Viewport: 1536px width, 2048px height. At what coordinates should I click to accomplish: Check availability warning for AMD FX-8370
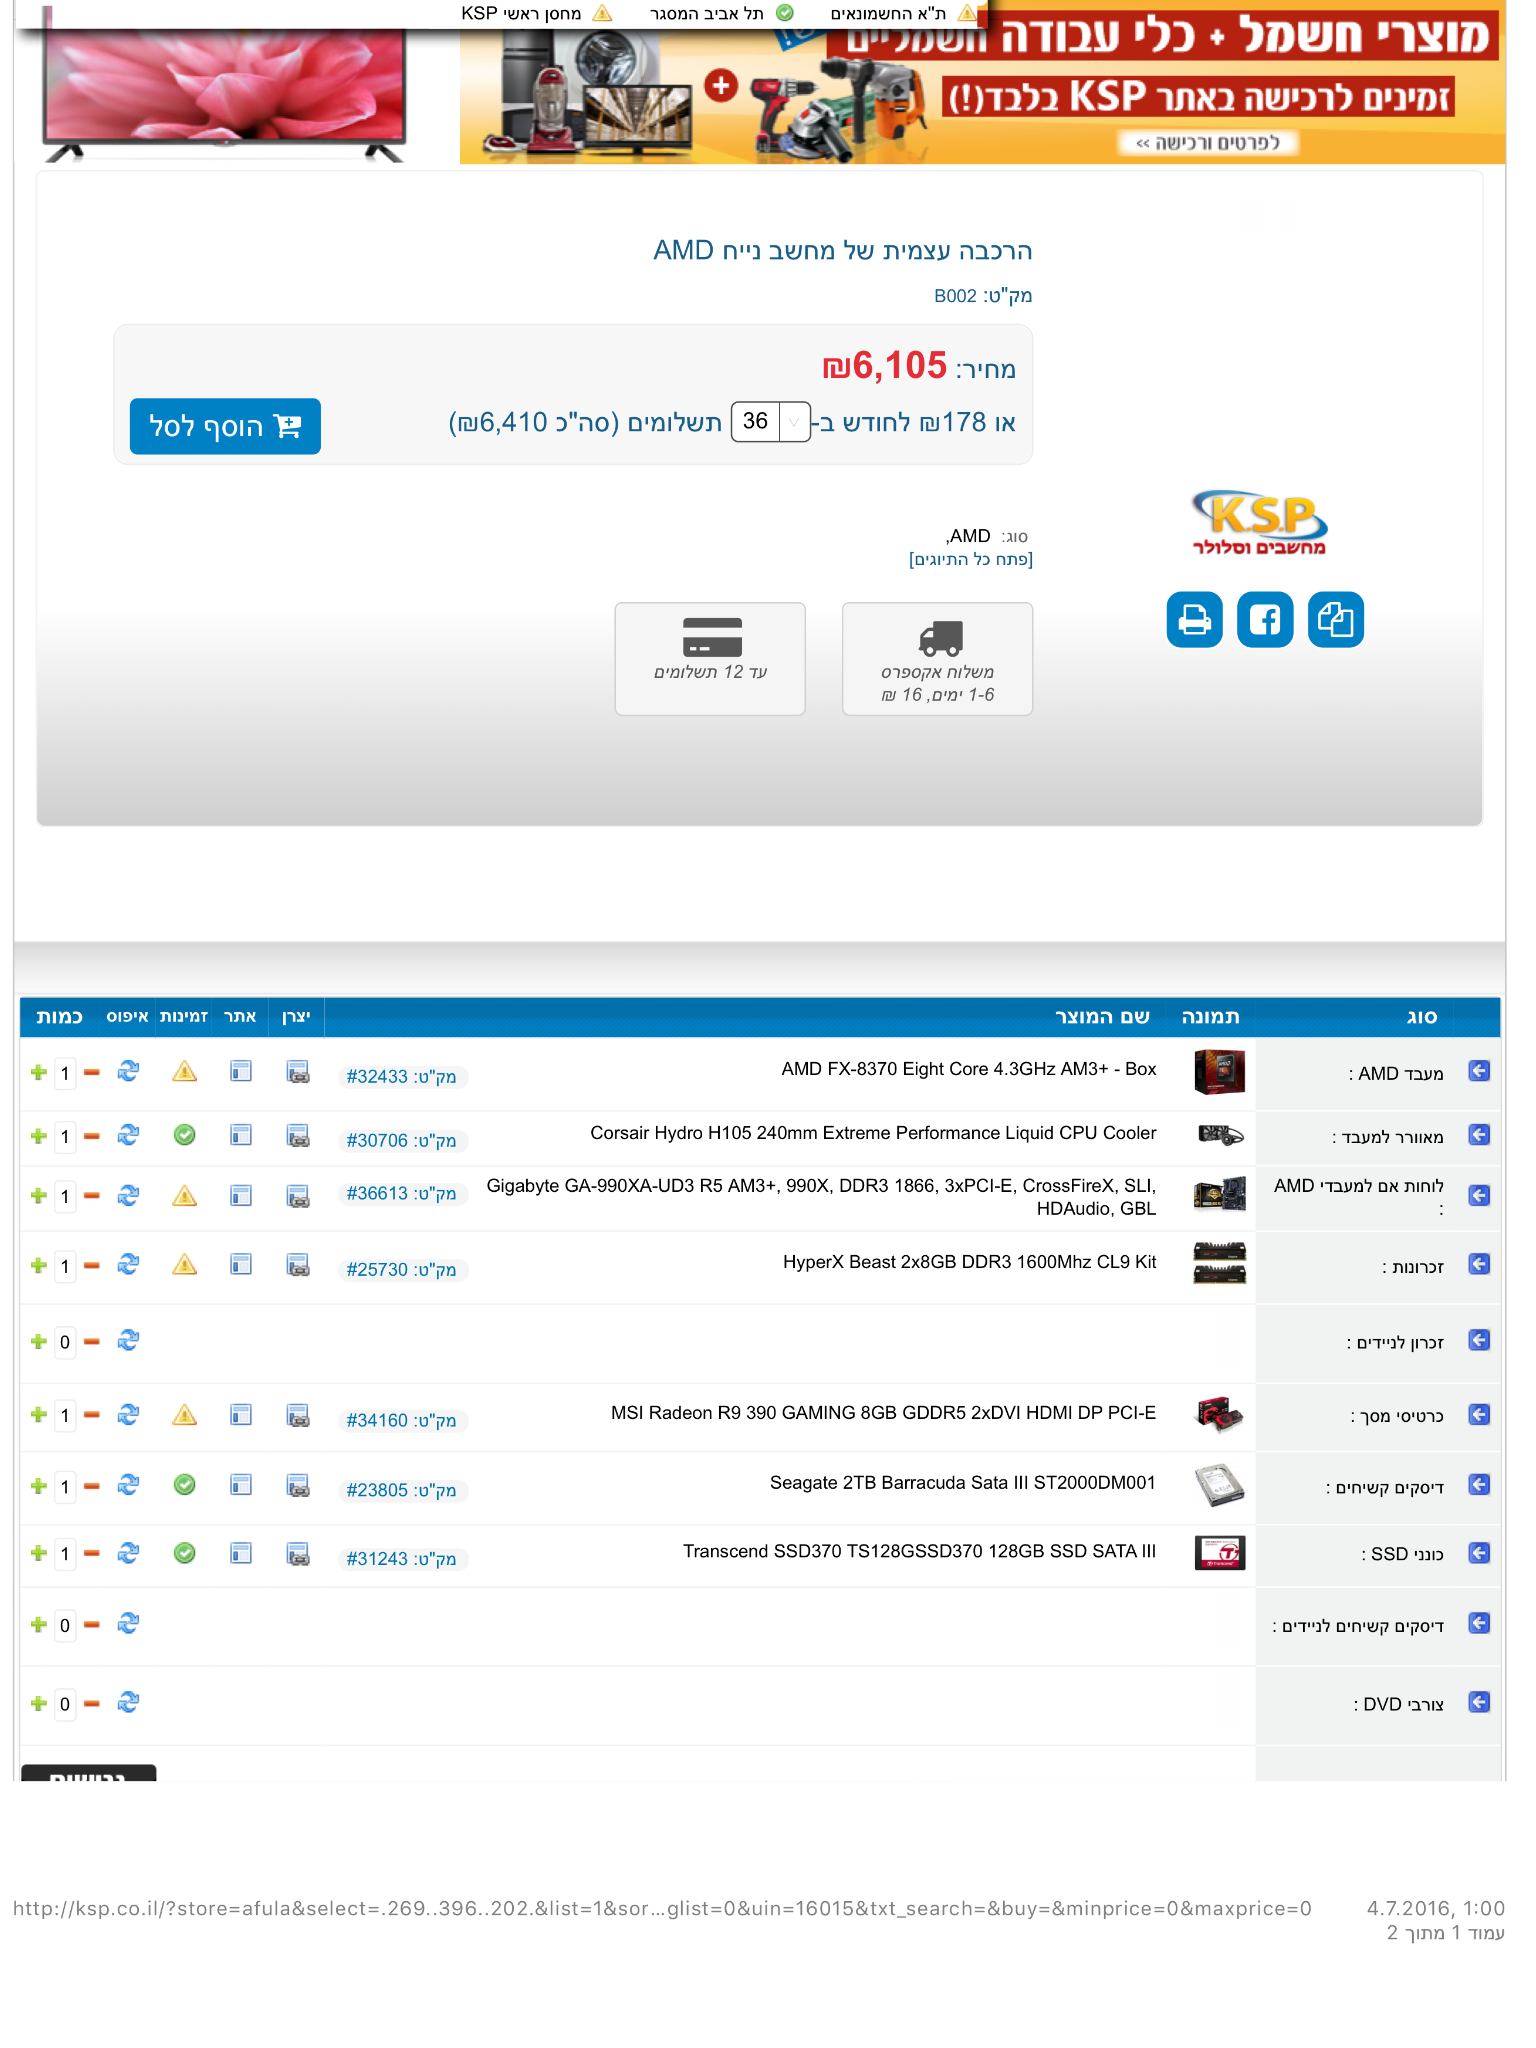184,1071
